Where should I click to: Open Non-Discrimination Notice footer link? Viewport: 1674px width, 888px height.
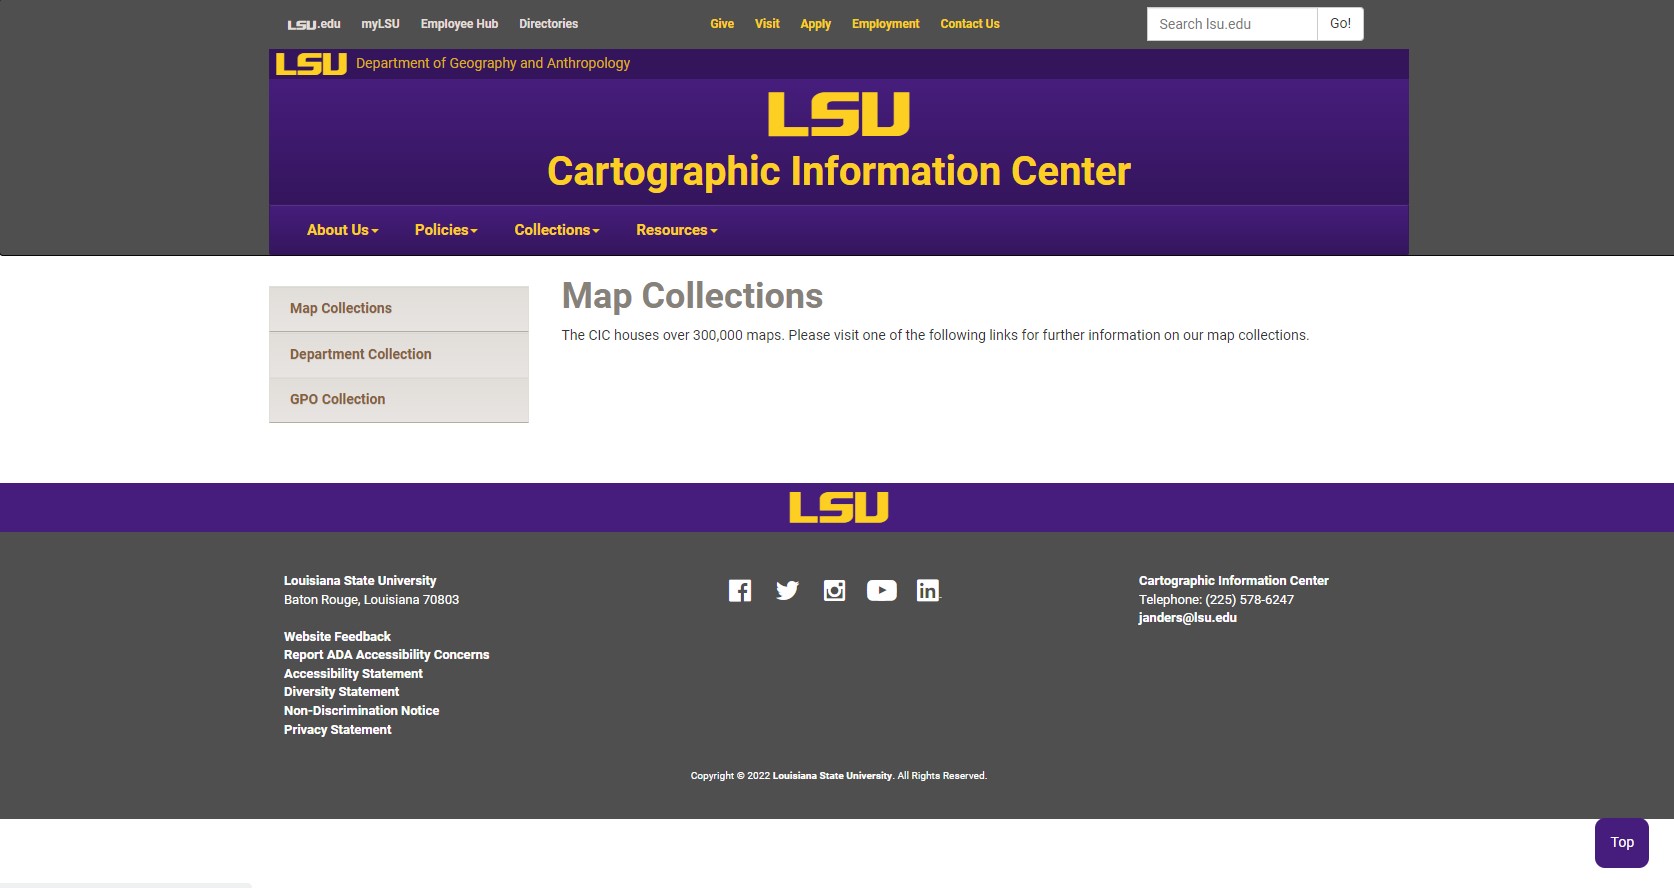[361, 711]
